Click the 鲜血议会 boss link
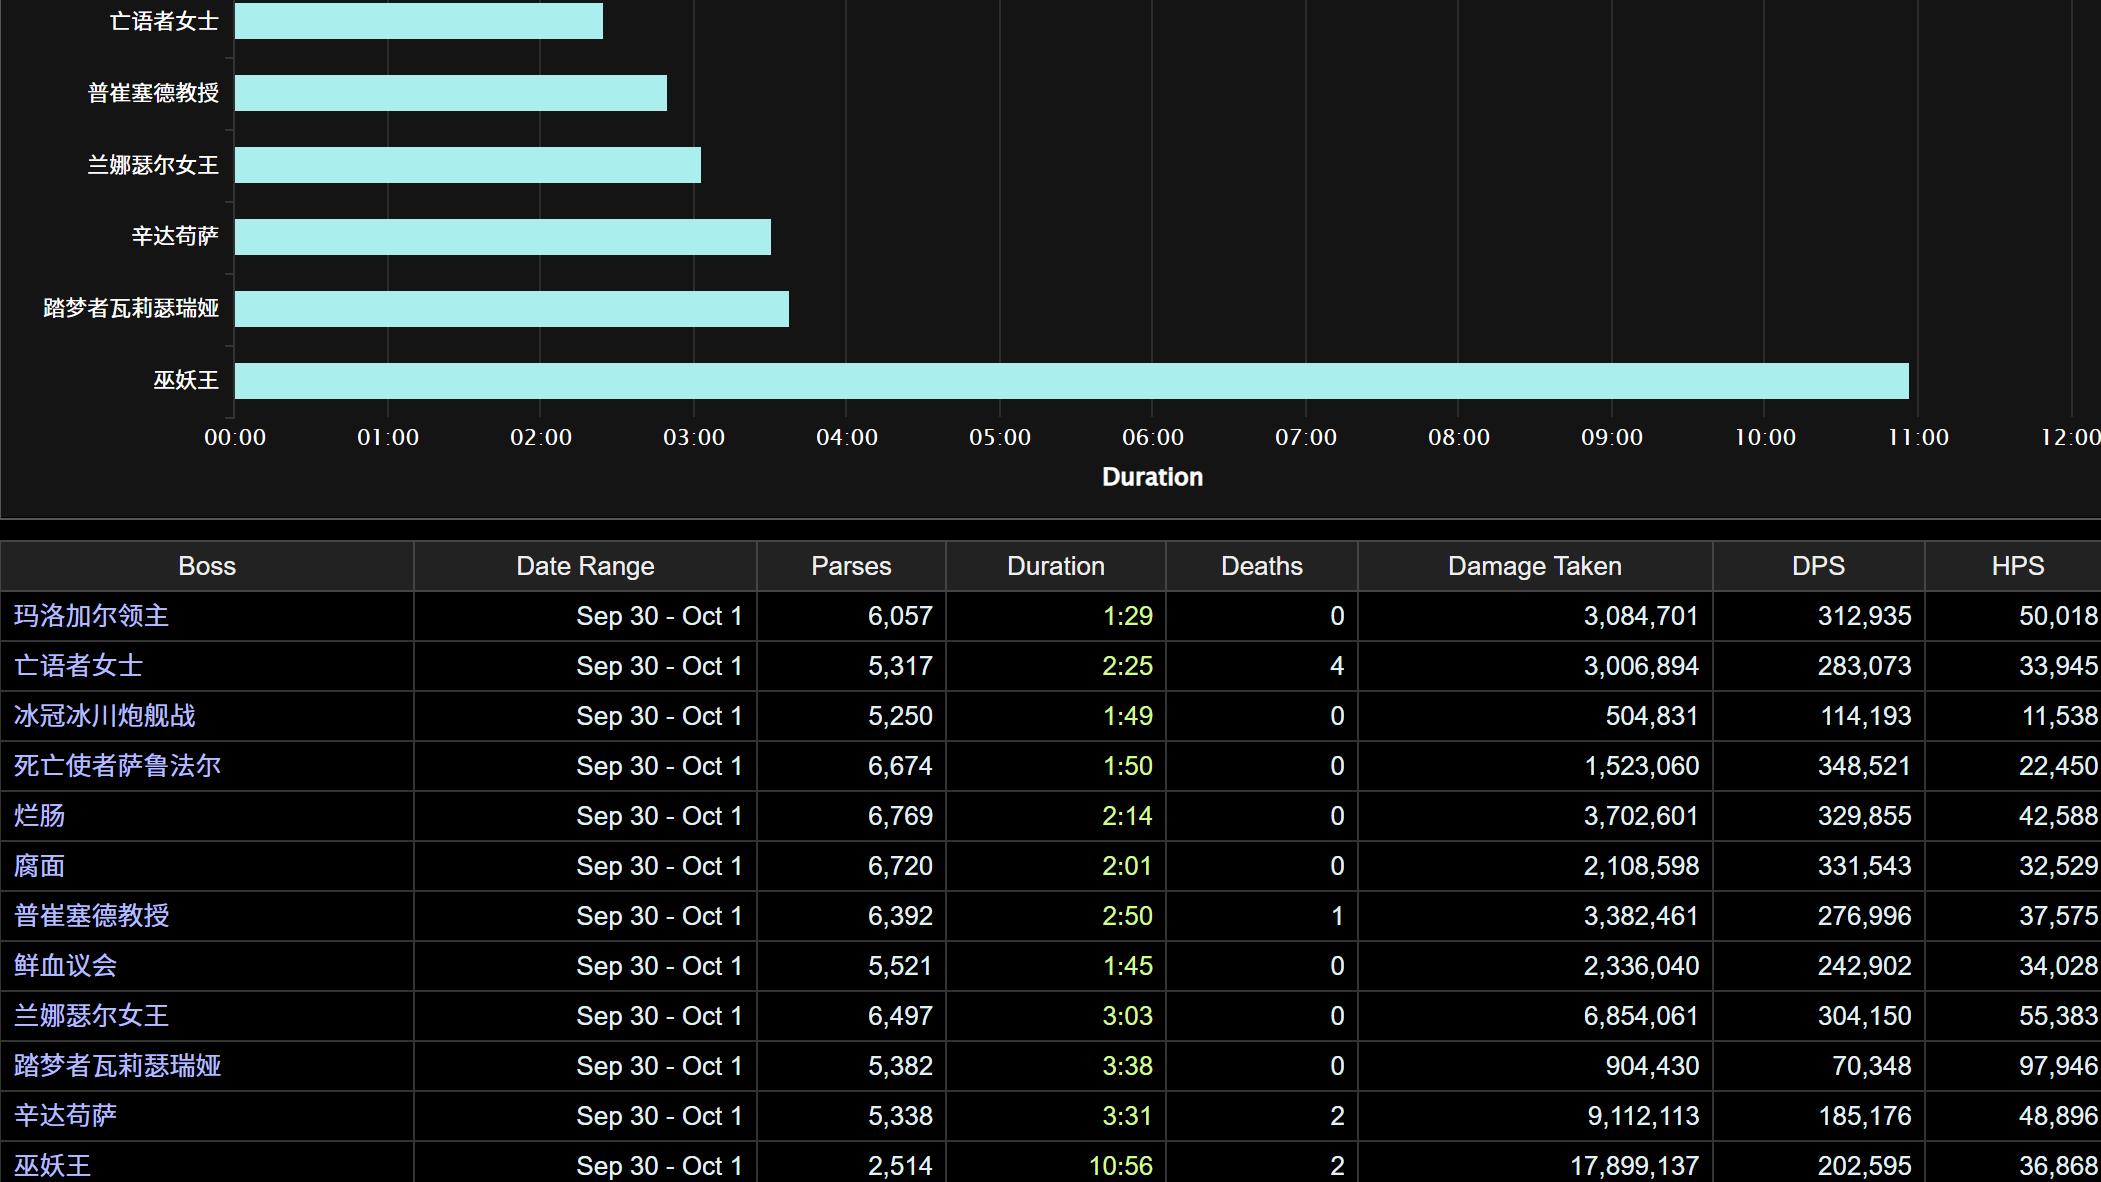The image size is (2101, 1182). point(65,966)
